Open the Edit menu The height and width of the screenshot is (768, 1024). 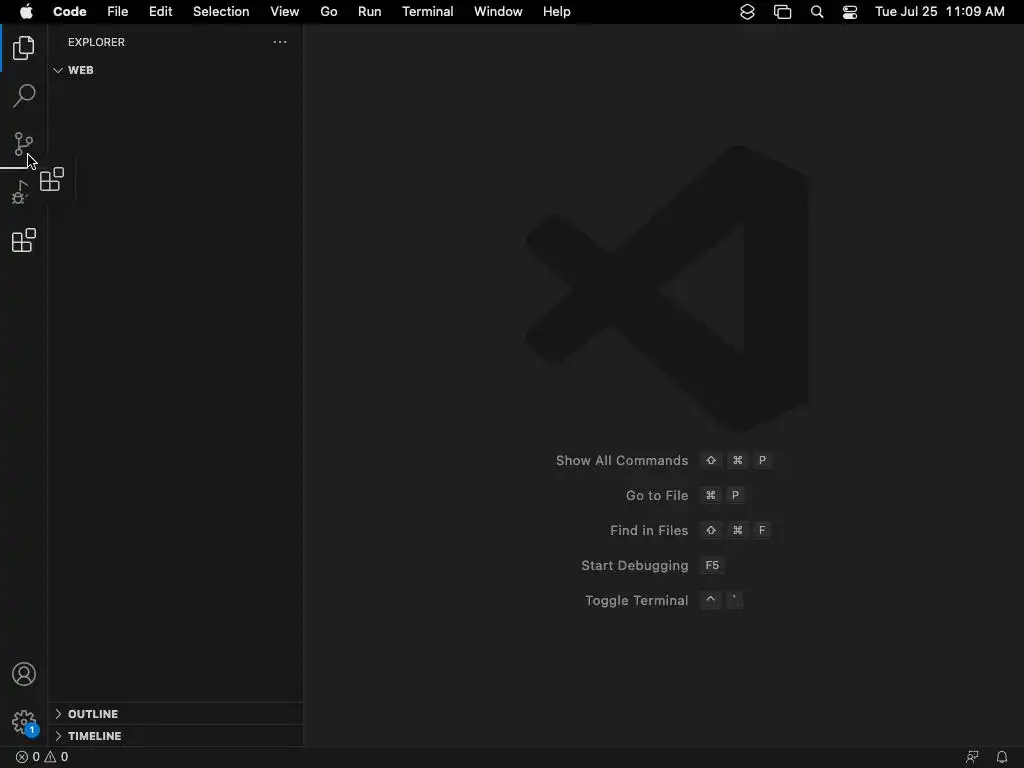(x=161, y=12)
